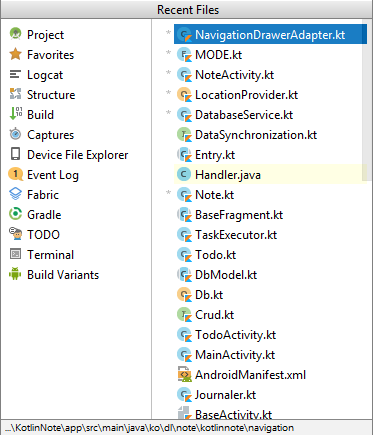Image resolution: width=373 pixels, height=435 pixels.
Task: Select the Entry.kt file
Action: (x=215, y=155)
